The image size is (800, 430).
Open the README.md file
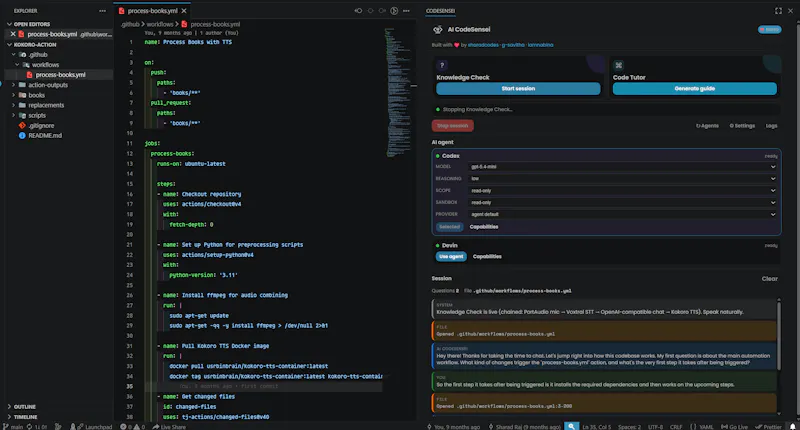[45, 136]
